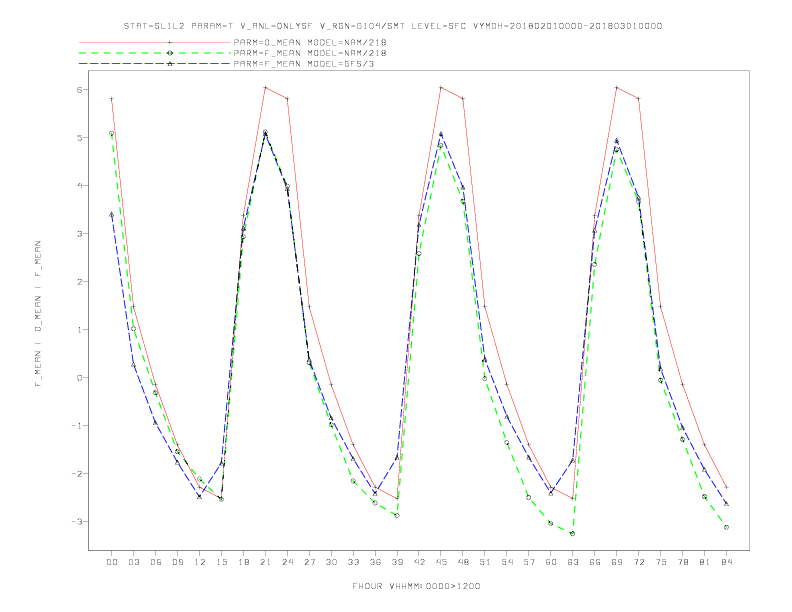Click the red solid line legend sample
The image size is (792, 612).
point(155,42)
